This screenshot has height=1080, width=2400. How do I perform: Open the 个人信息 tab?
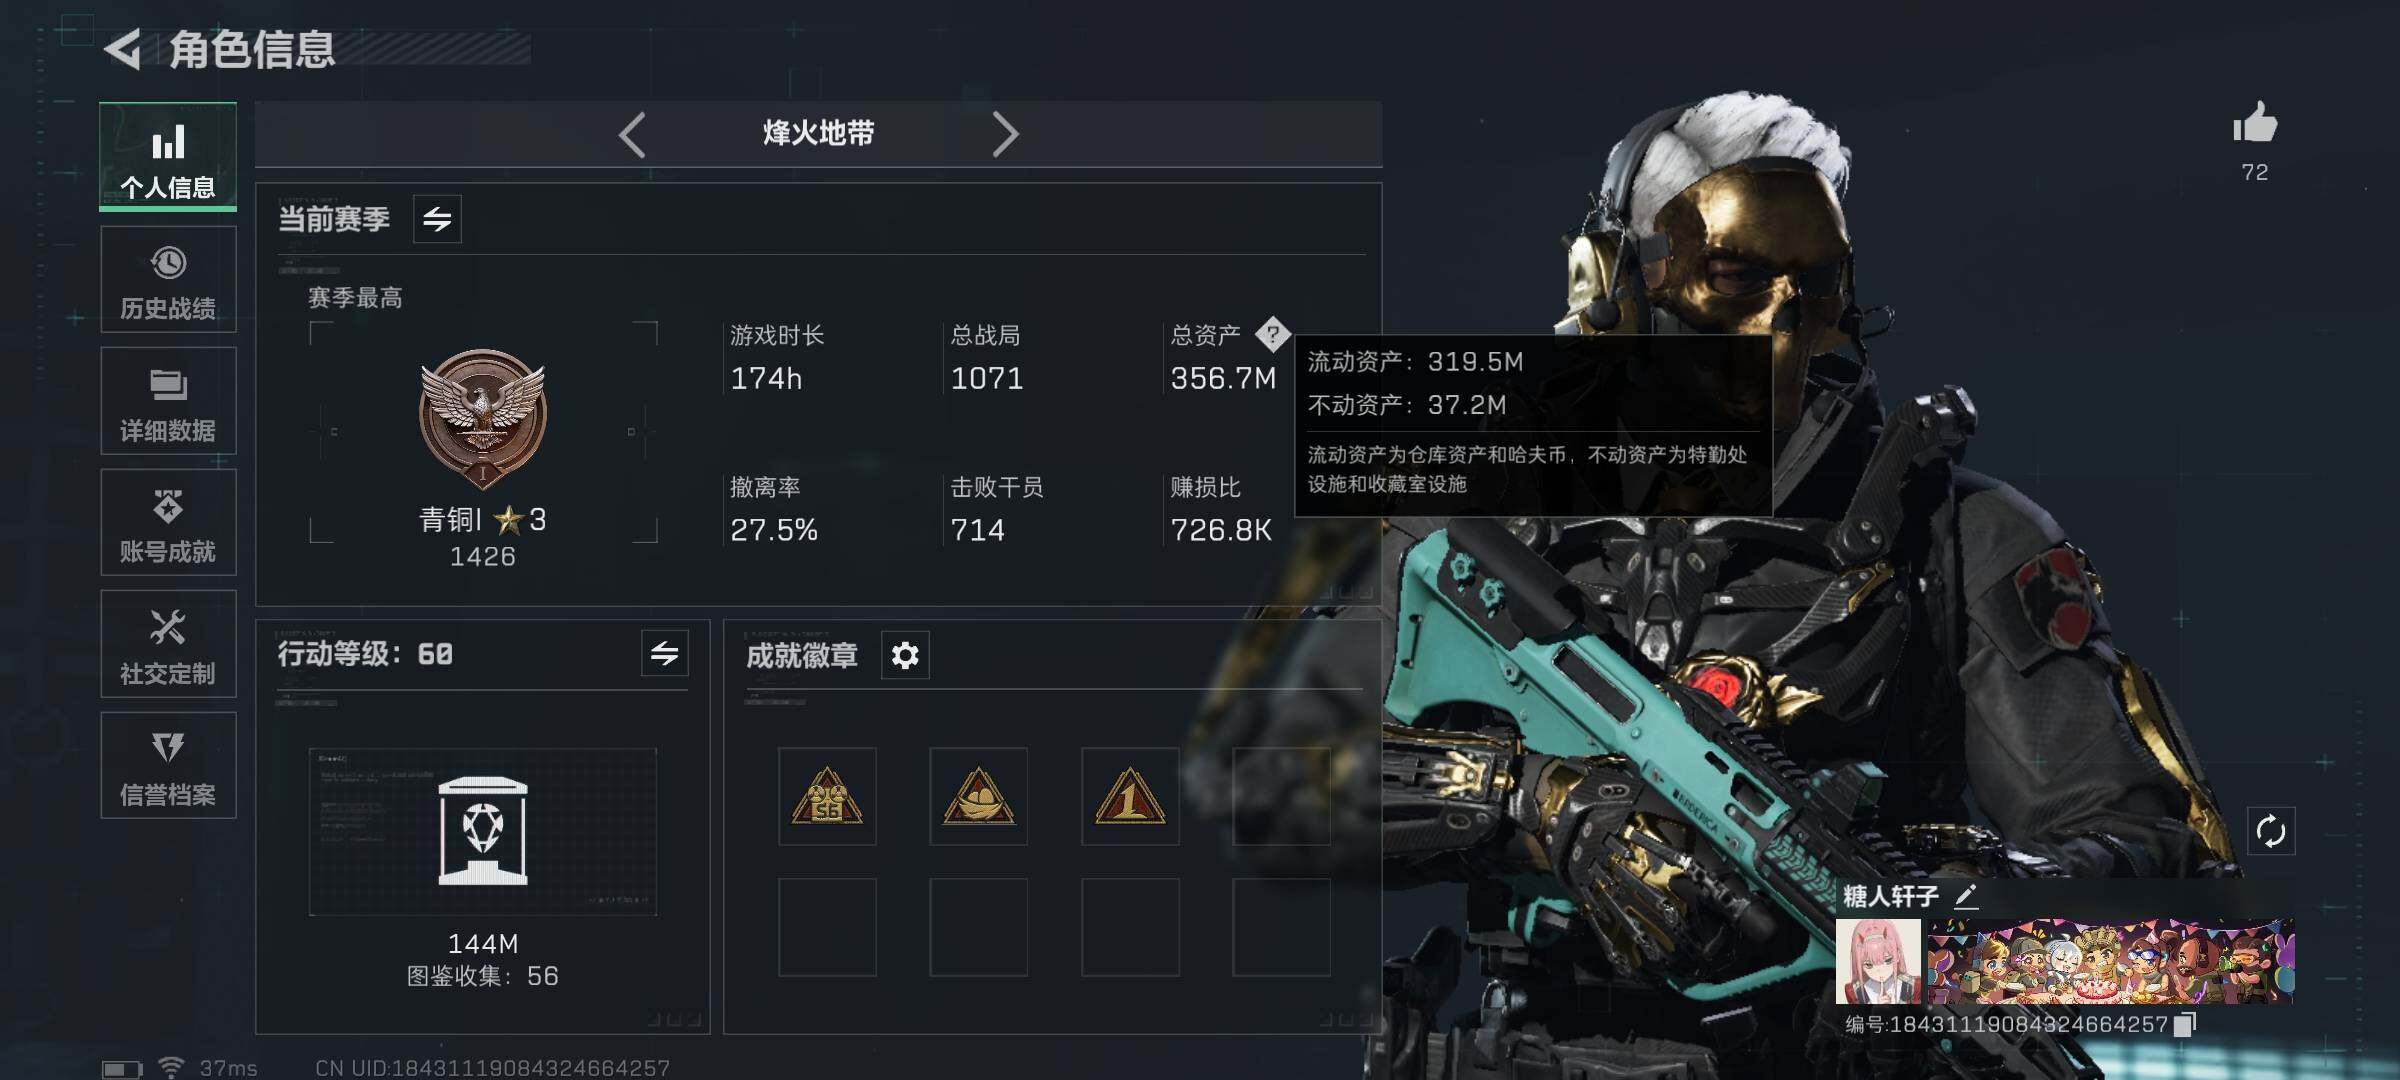point(168,157)
